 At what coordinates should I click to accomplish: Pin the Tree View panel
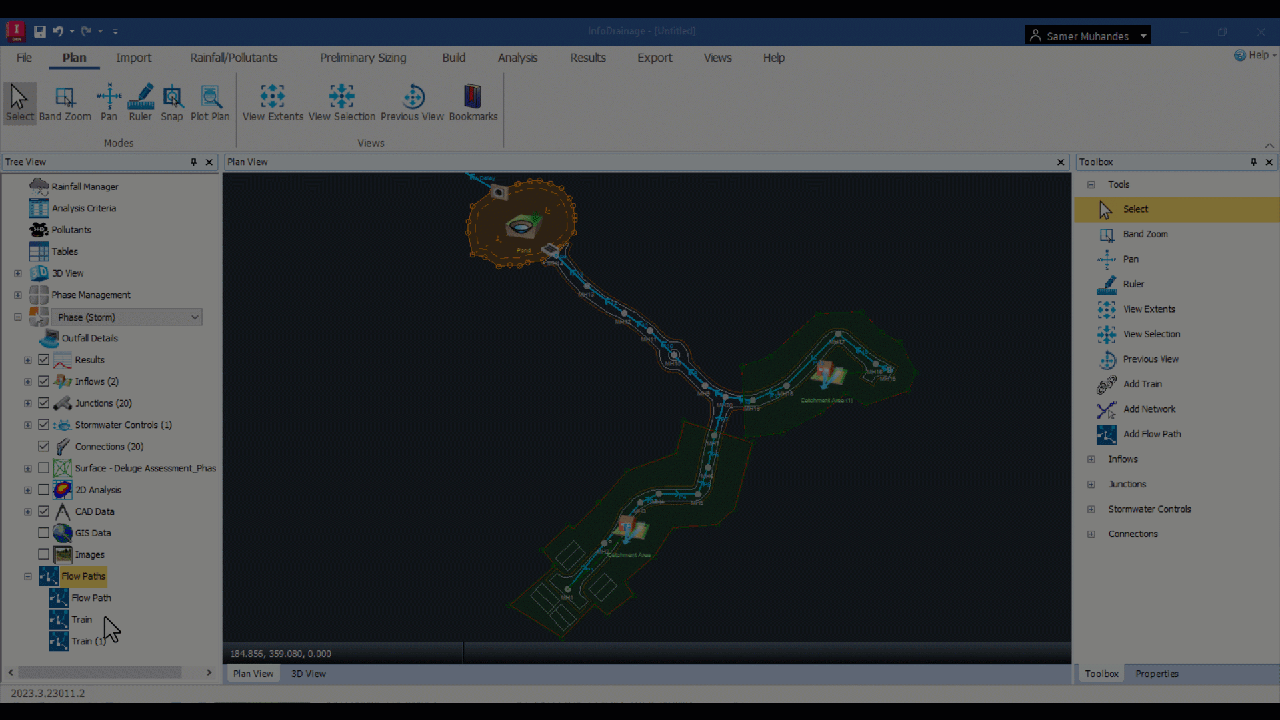click(x=194, y=162)
